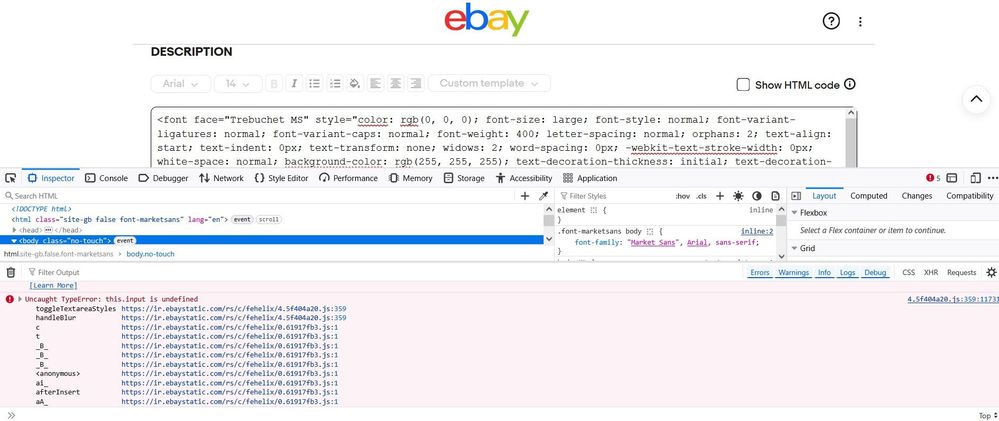Insert numbered list in description editor
999x421 pixels.
click(335, 83)
